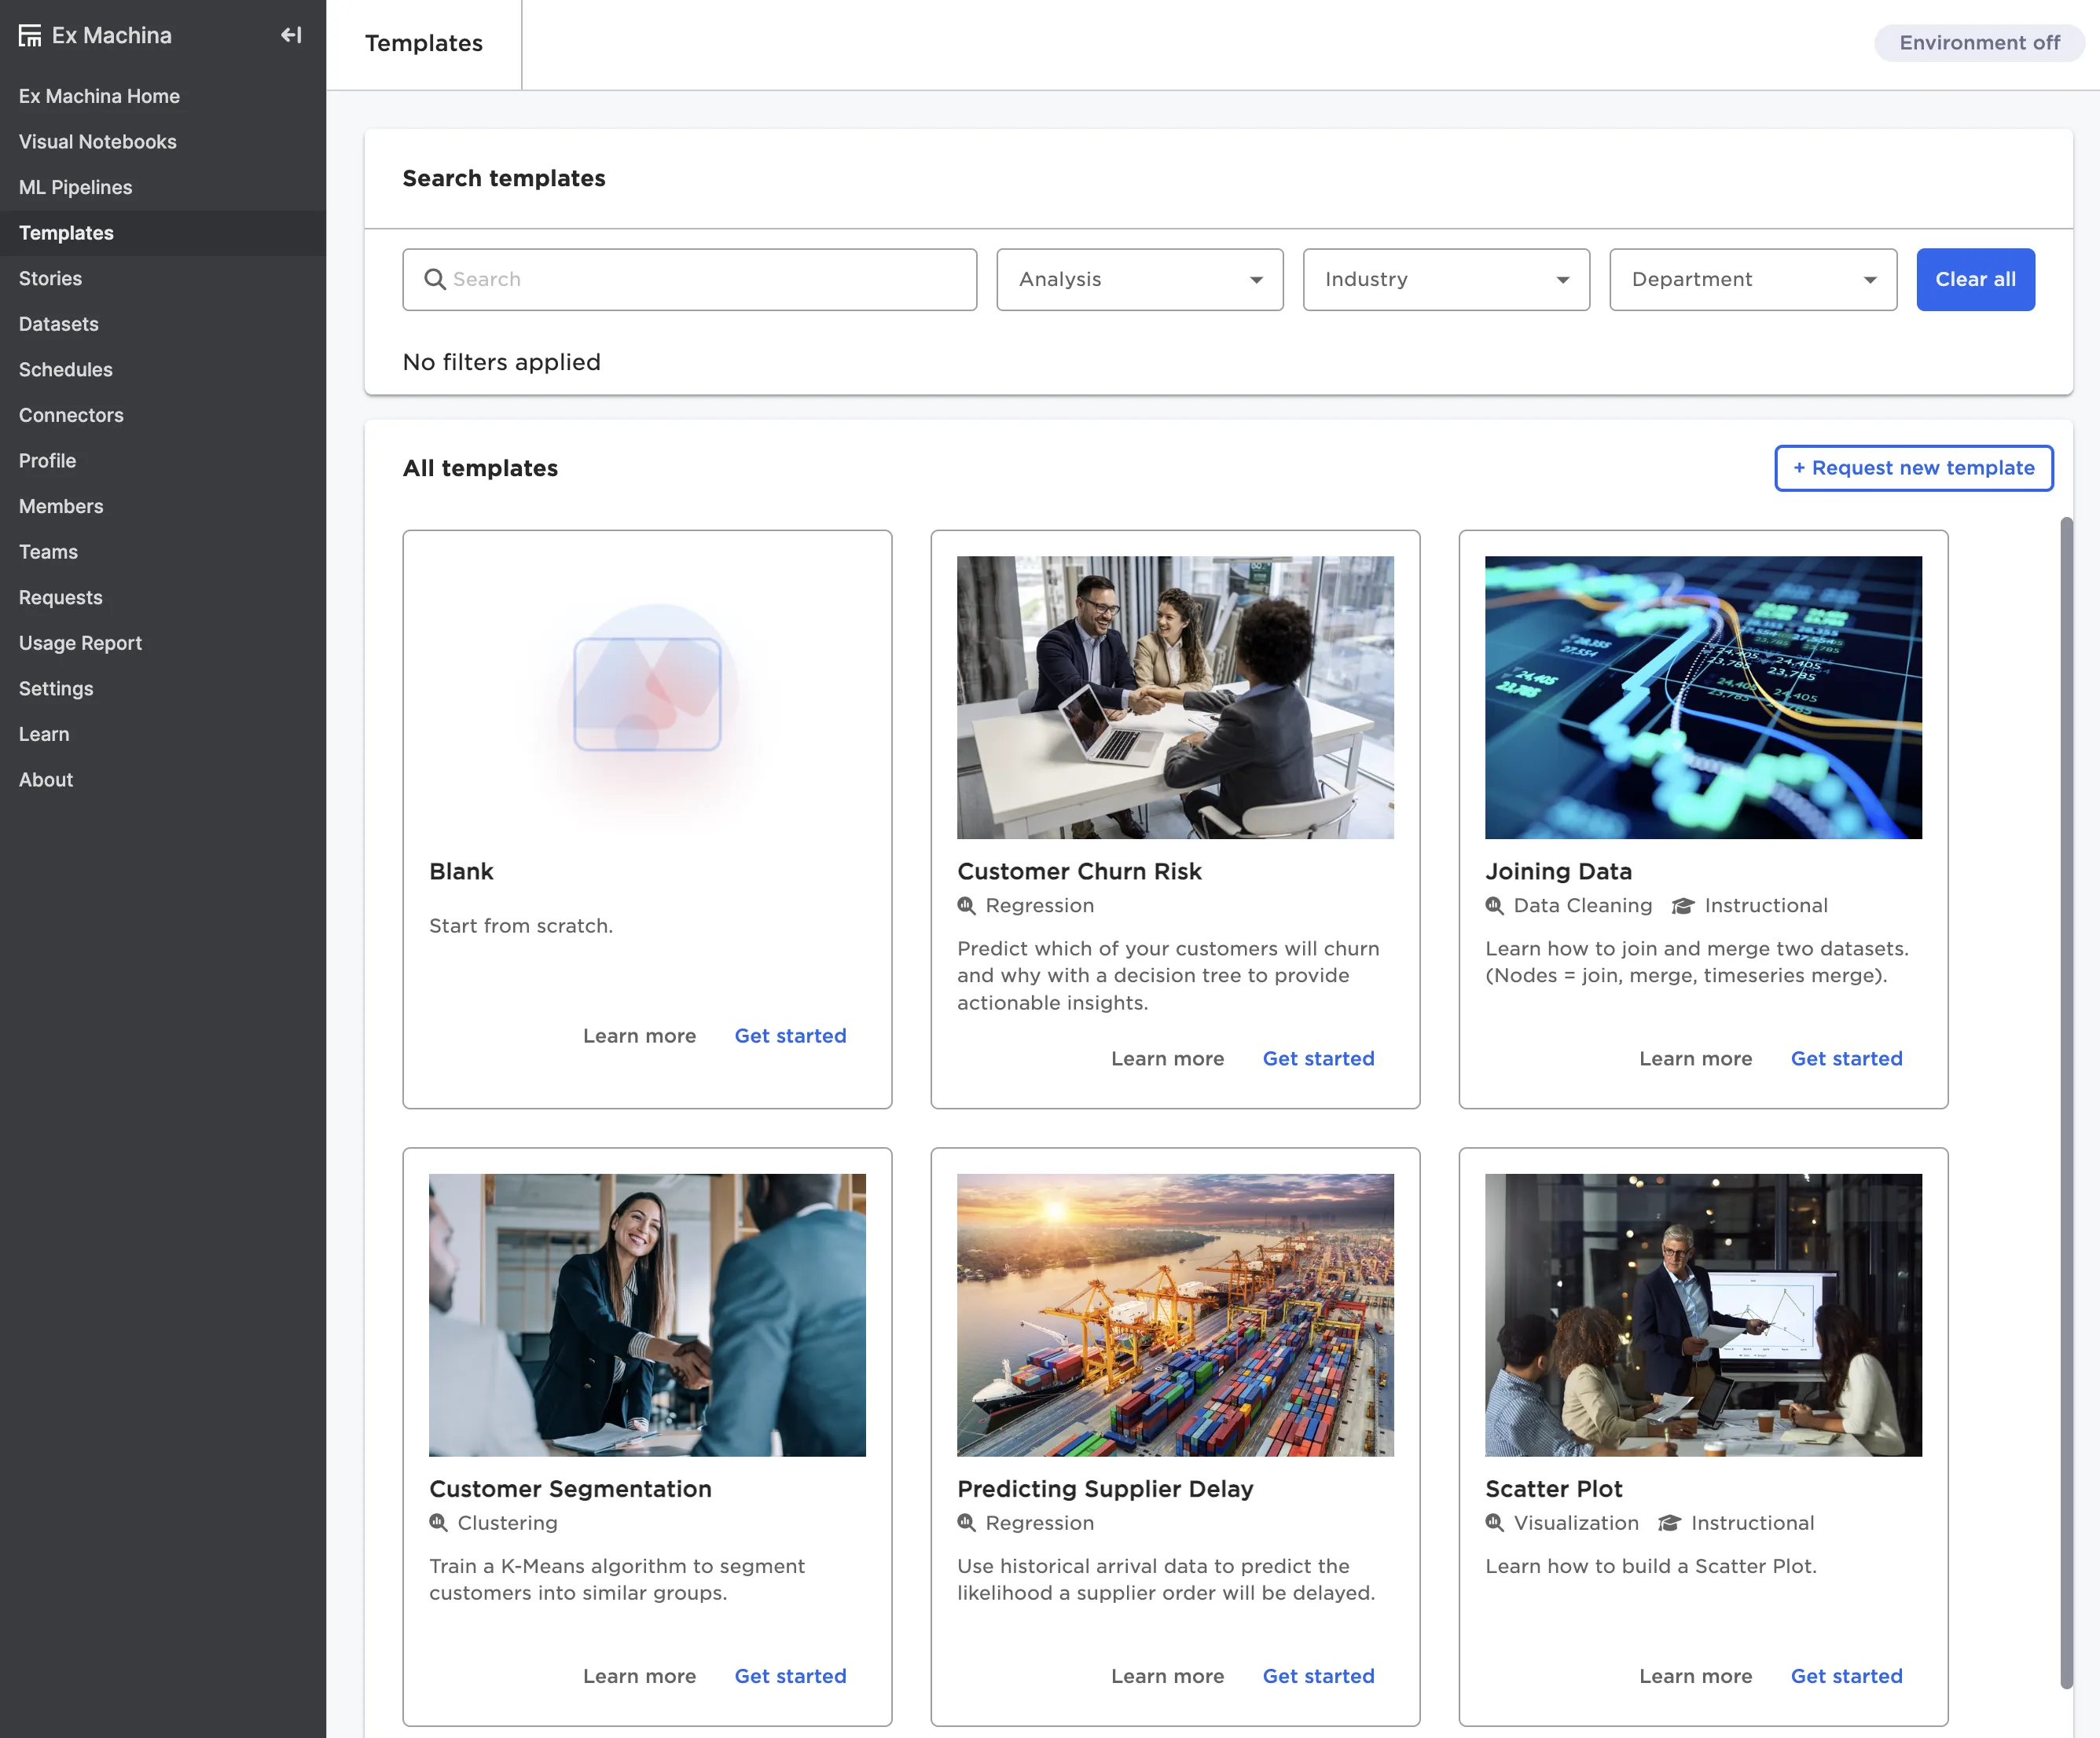The width and height of the screenshot is (2100, 1738).
Task: Click the Instructional cap icon on Joining Data
Action: pos(1683,905)
